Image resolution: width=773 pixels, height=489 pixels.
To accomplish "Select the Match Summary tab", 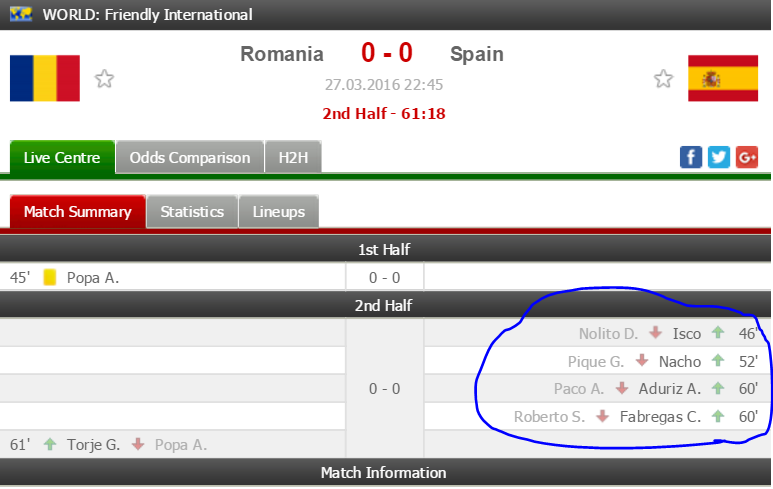I will (78, 212).
